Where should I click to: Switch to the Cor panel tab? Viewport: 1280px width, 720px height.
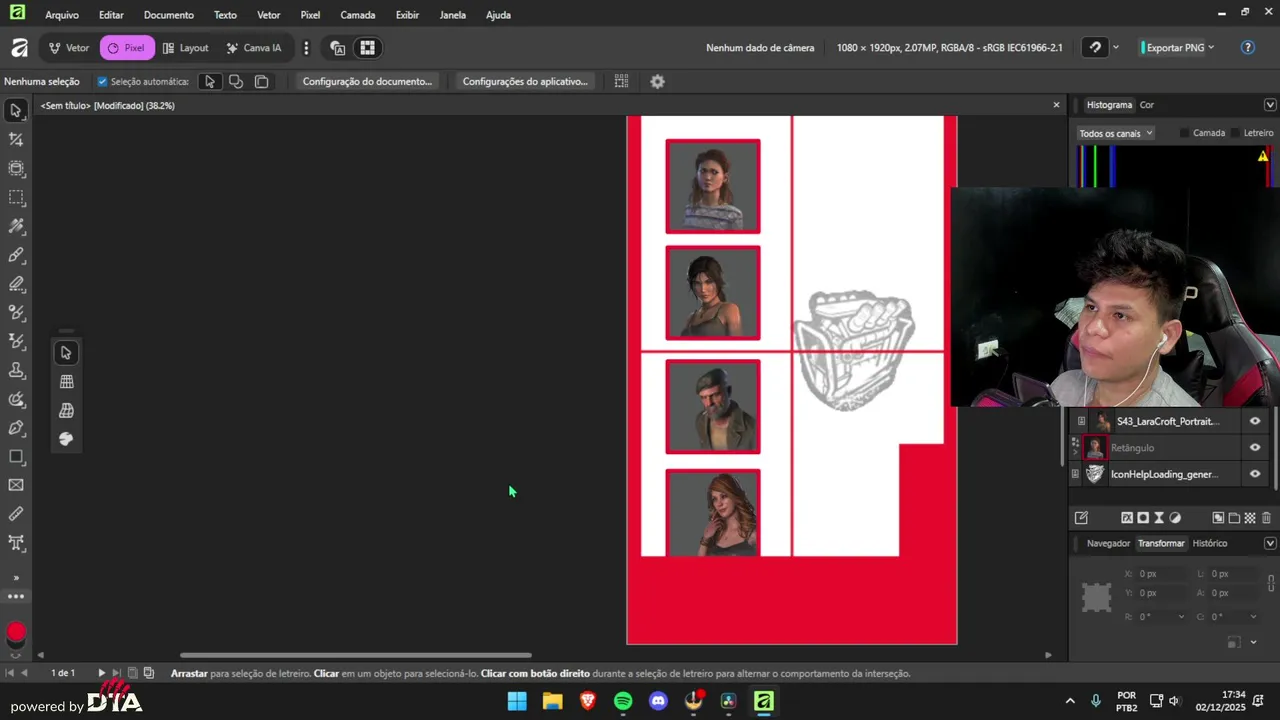(1147, 105)
